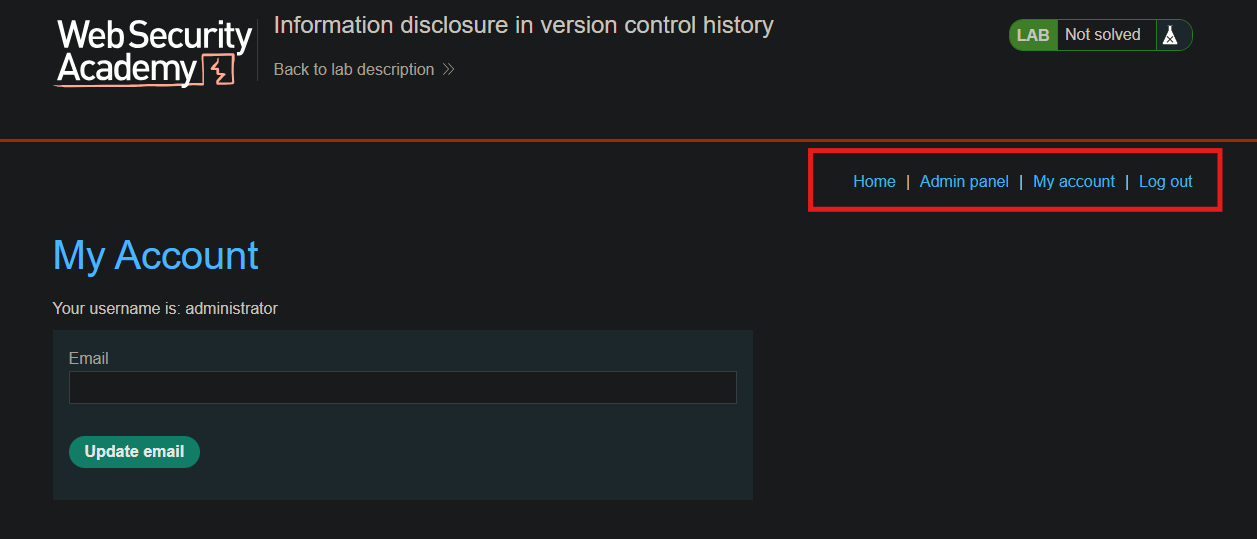Click the lightning bolt icon beside Academy
This screenshot has width=1257, height=539.
(218, 70)
